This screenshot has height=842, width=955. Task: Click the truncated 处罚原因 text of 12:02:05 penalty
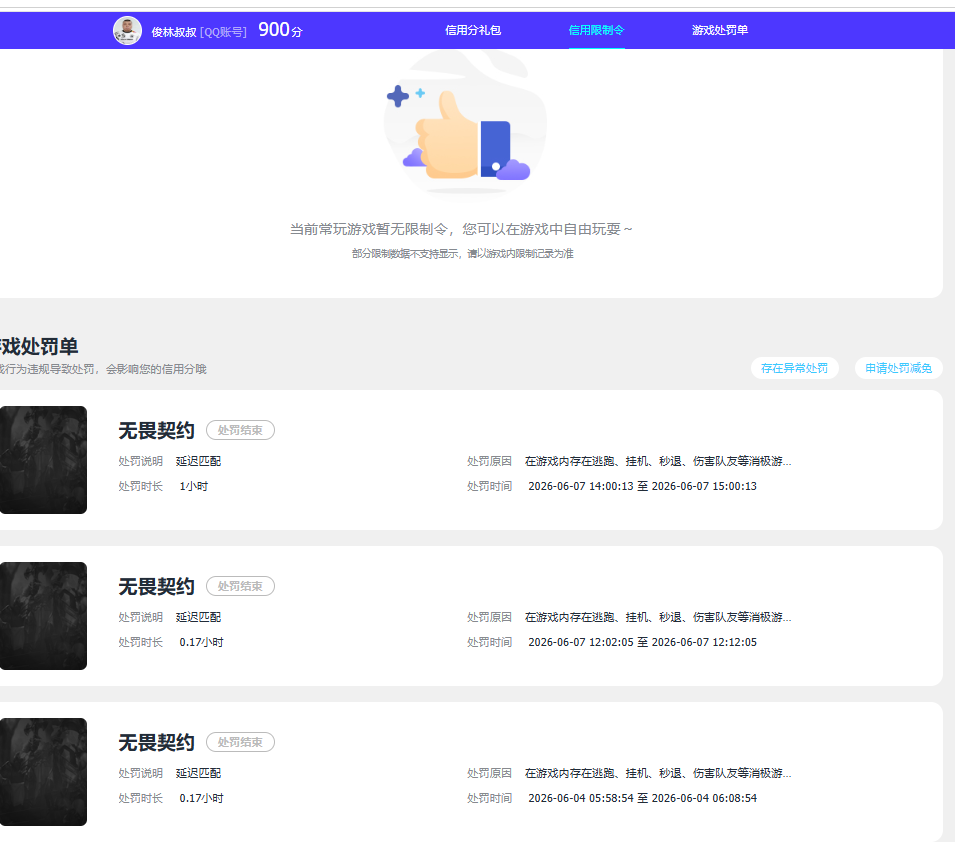click(x=658, y=617)
